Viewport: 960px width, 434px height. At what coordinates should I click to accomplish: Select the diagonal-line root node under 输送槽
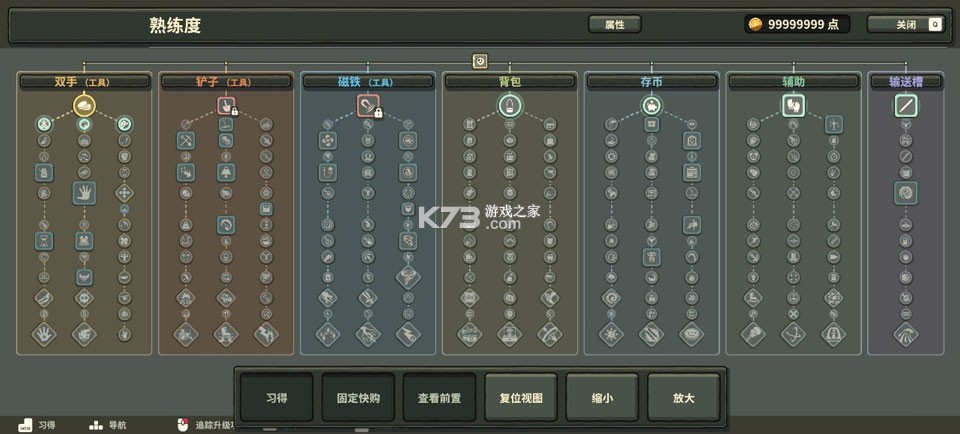point(906,105)
